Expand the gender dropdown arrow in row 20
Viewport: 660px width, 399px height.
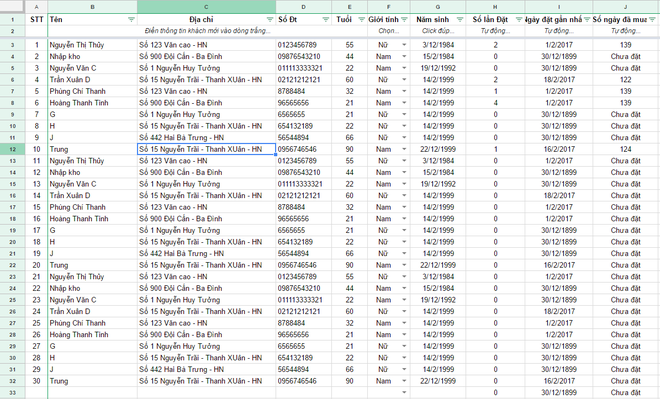(404, 242)
